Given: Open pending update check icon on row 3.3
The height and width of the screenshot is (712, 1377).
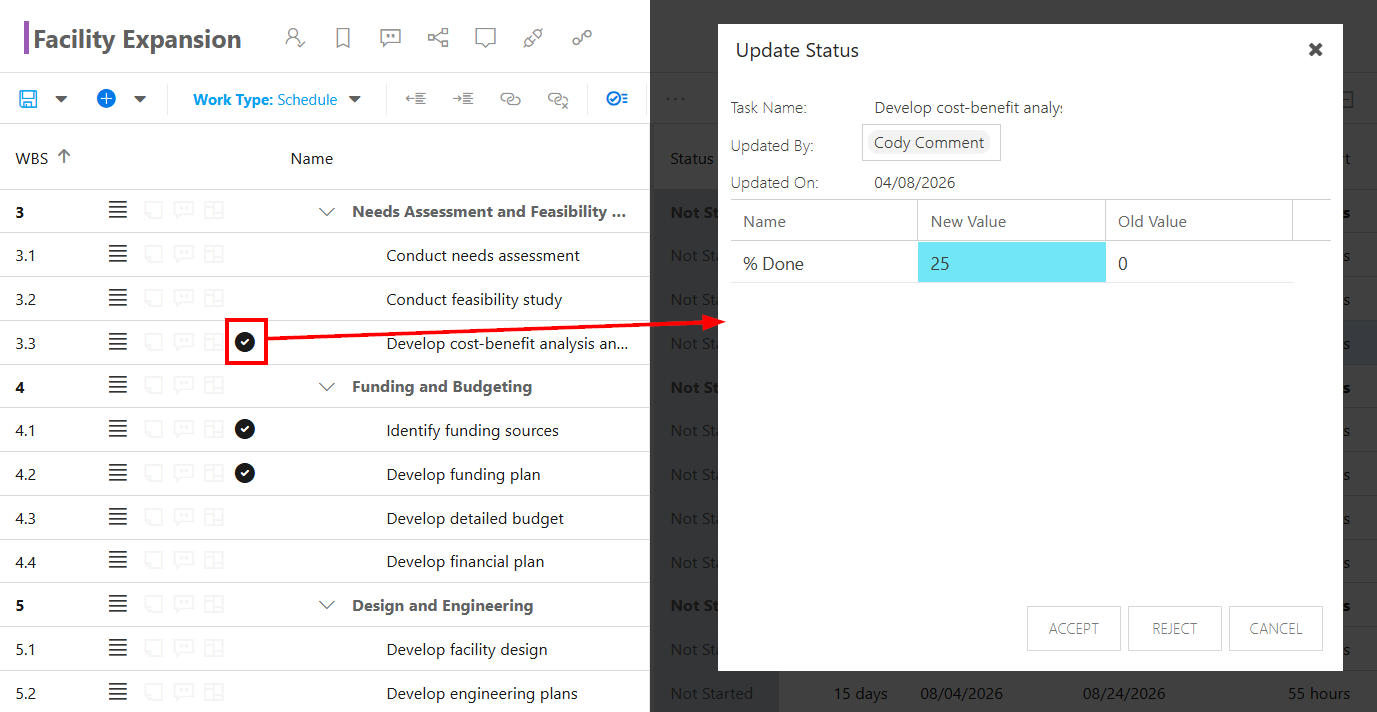Looking at the screenshot, I should click(x=245, y=342).
